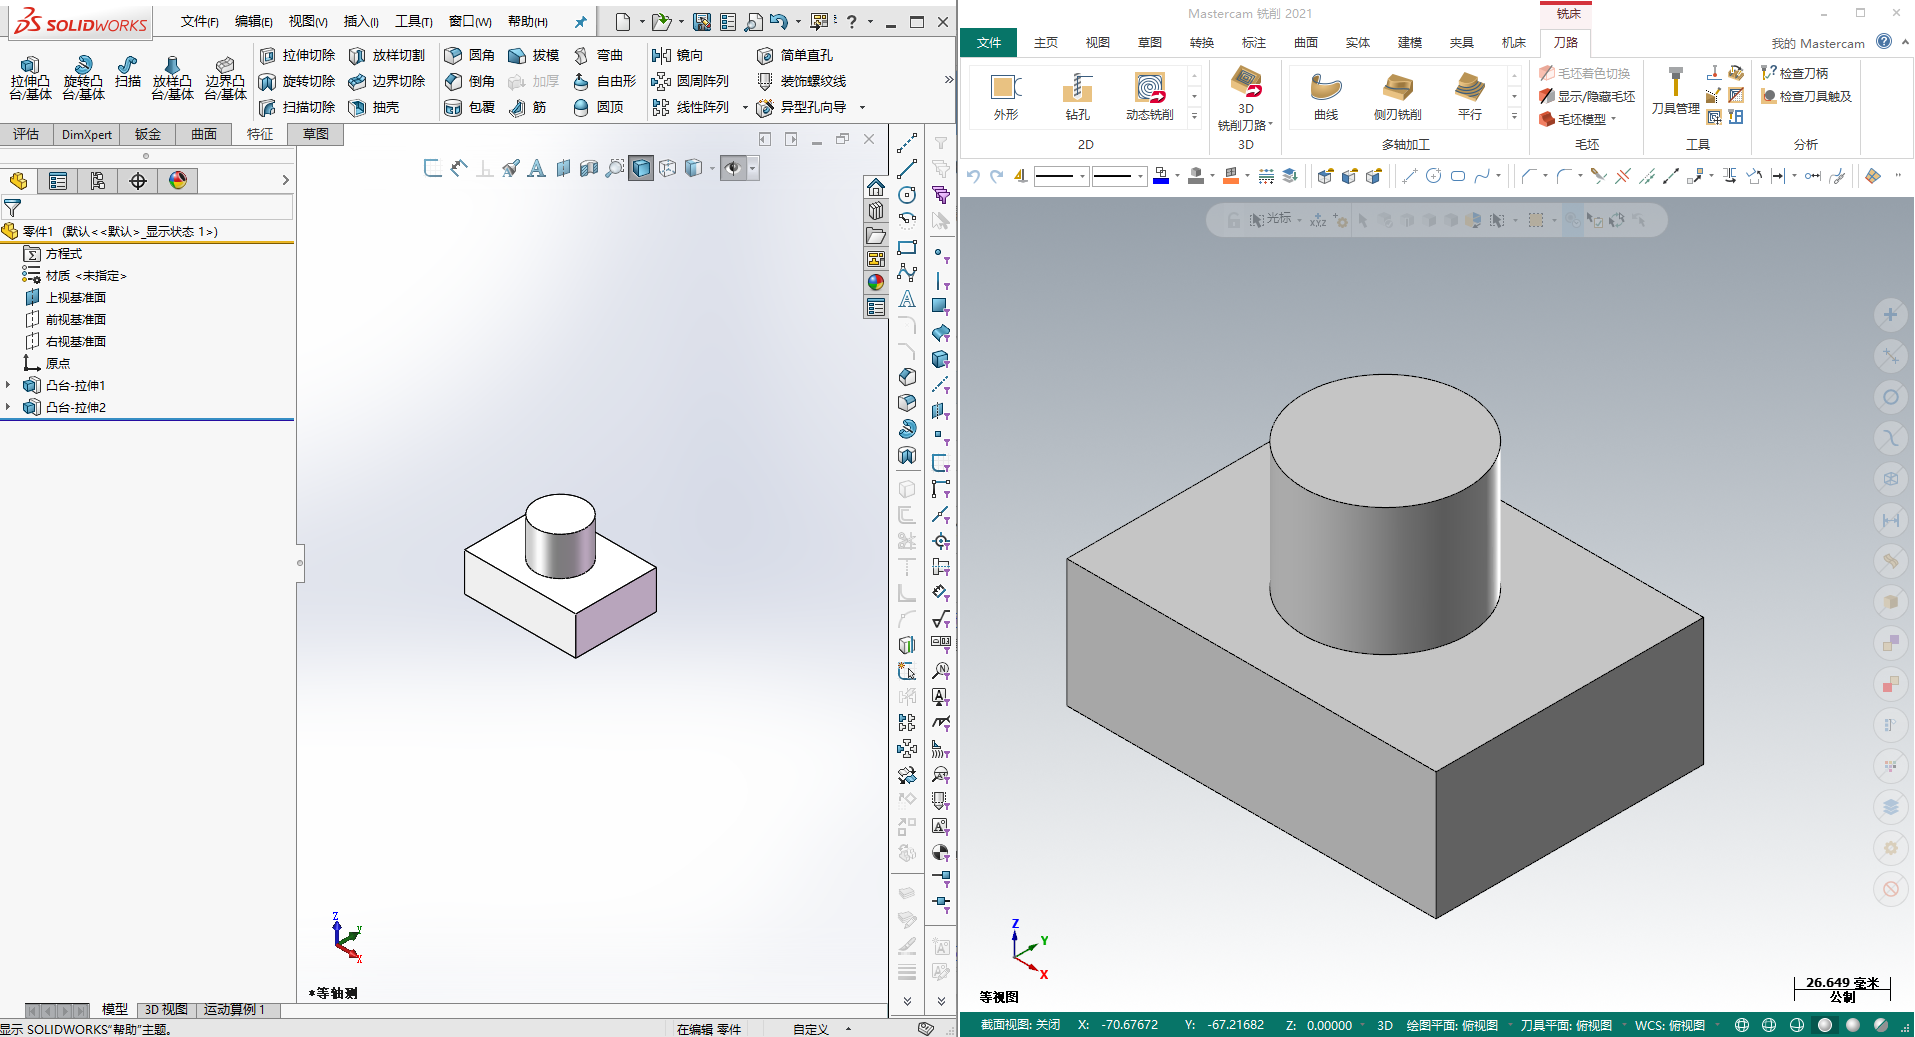Select the 拉伸凸台/基体 extrude boss tool
This screenshot has height=1037, width=1915.
(x=30, y=78)
